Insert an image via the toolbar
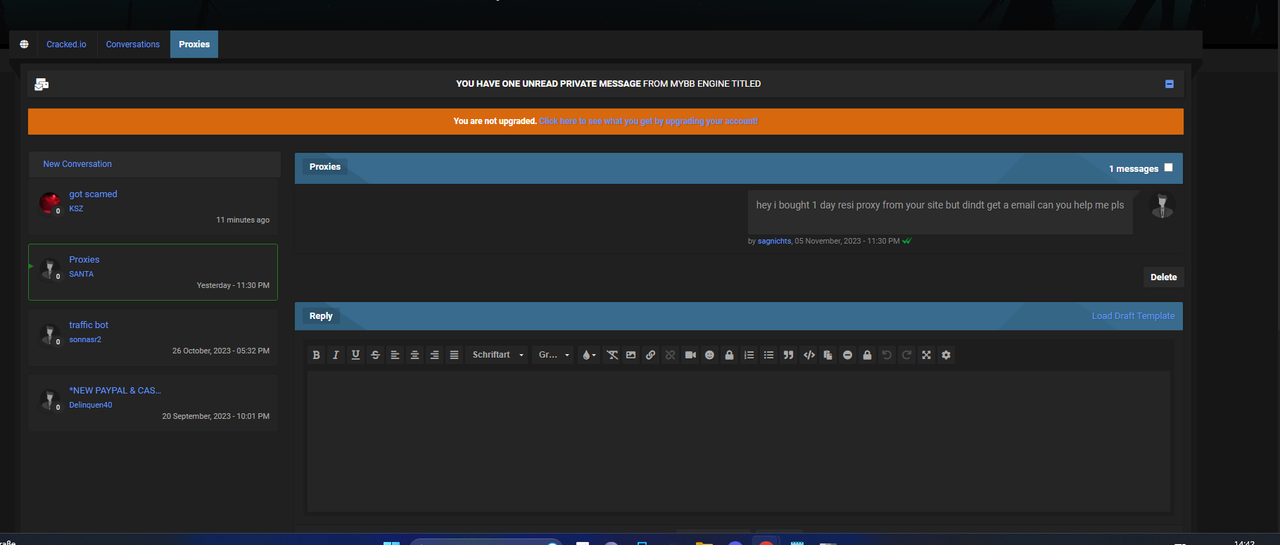1280x545 pixels. tap(631, 355)
